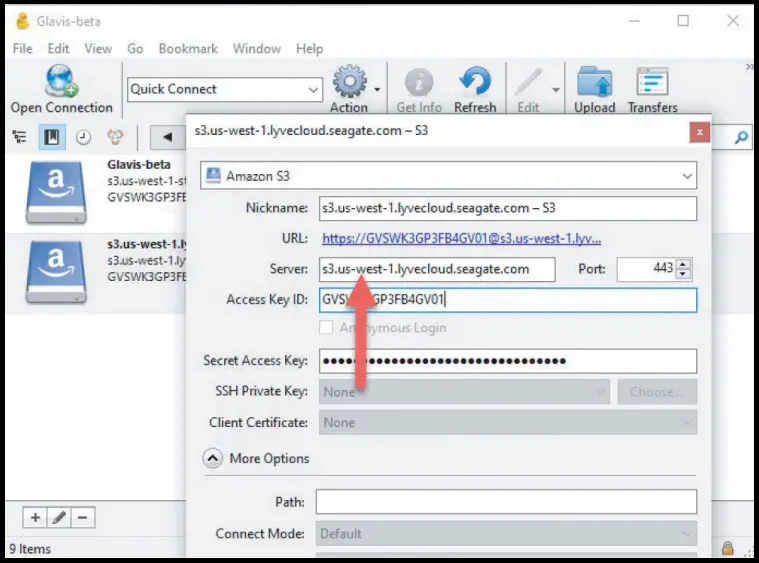Open the Client Certificate dropdown
Viewport: 759px width, 563px height.
coord(508,423)
